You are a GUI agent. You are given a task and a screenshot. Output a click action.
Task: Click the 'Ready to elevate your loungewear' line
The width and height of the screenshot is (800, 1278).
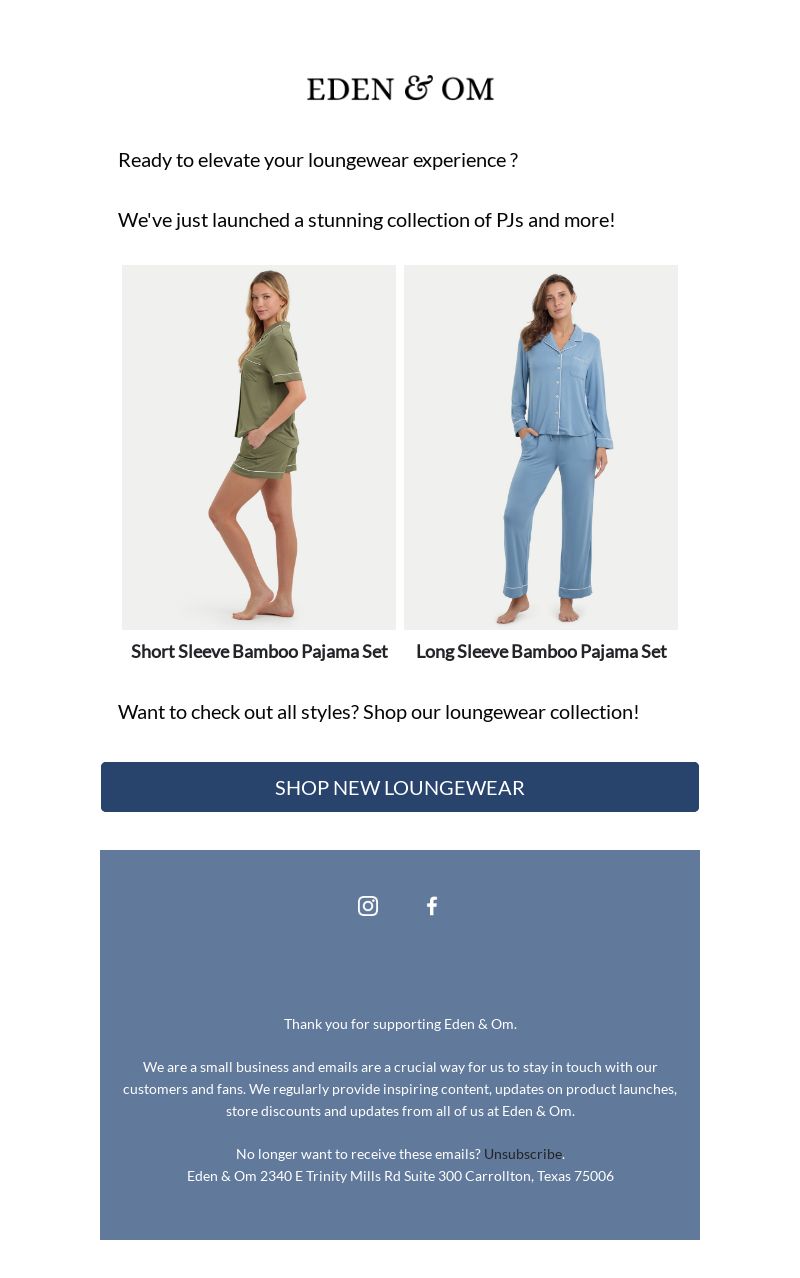click(318, 160)
